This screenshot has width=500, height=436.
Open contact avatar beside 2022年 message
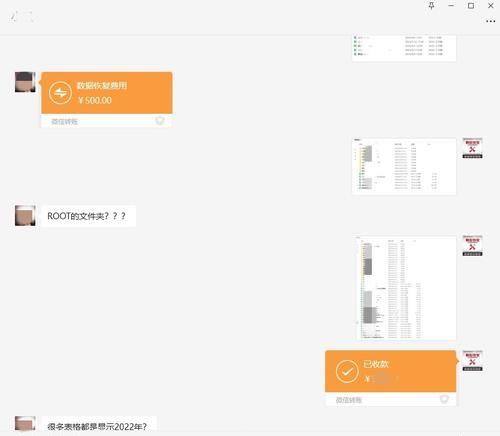click(25, 423)
